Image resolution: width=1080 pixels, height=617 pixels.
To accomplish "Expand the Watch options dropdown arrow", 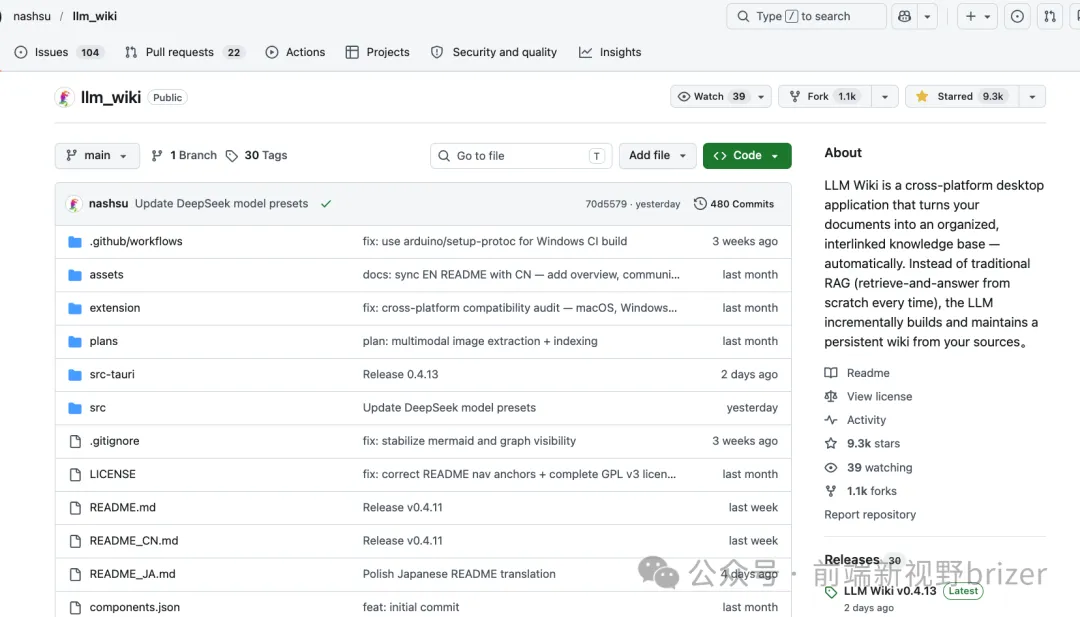I will 761,96.
